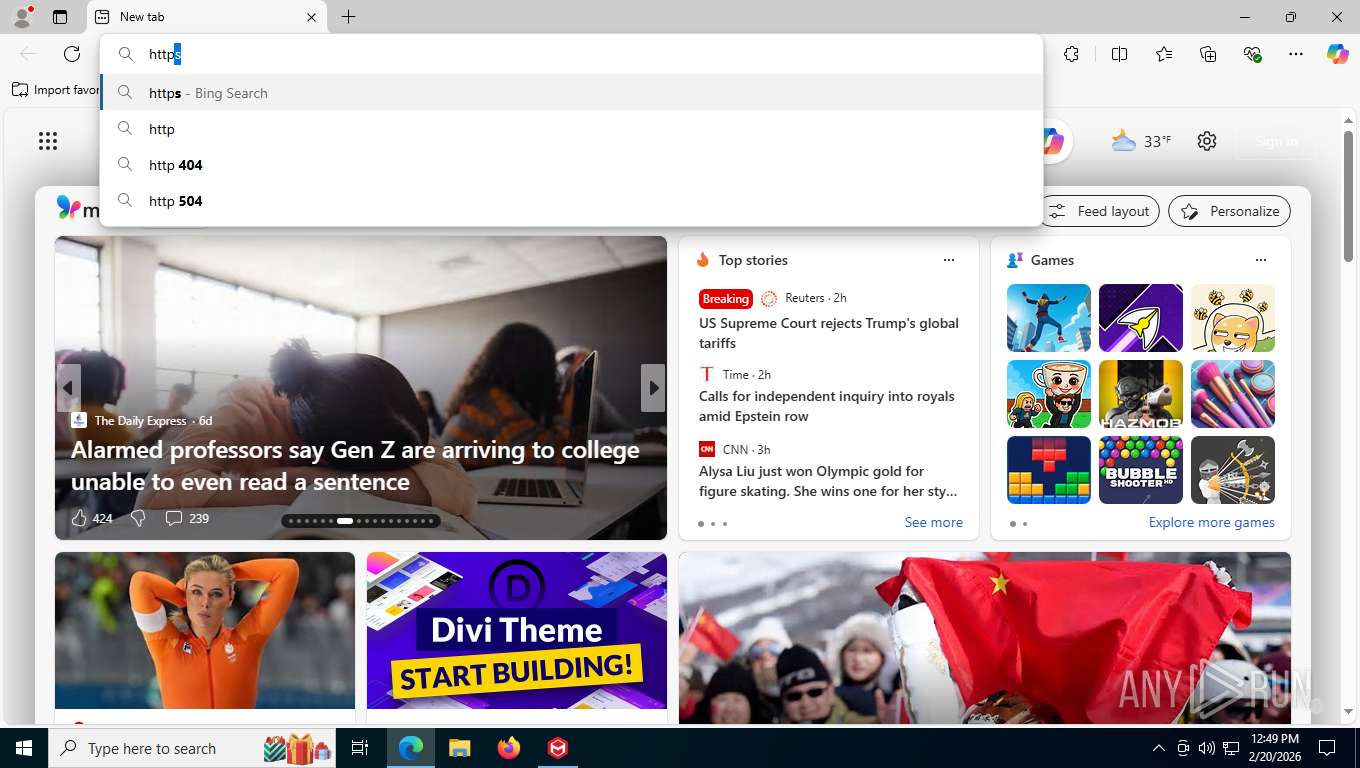Open Browser essentials heart icon
The height and width of the screenshot is (768, 1360).
coord(1252,54)
